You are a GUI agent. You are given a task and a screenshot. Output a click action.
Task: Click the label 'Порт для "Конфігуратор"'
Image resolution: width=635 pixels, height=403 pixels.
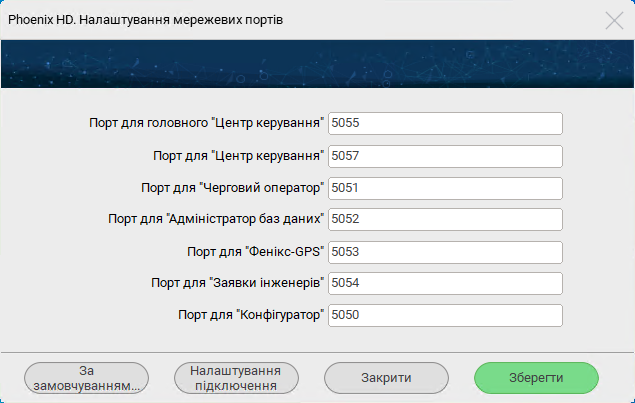(x=252, y=315)
